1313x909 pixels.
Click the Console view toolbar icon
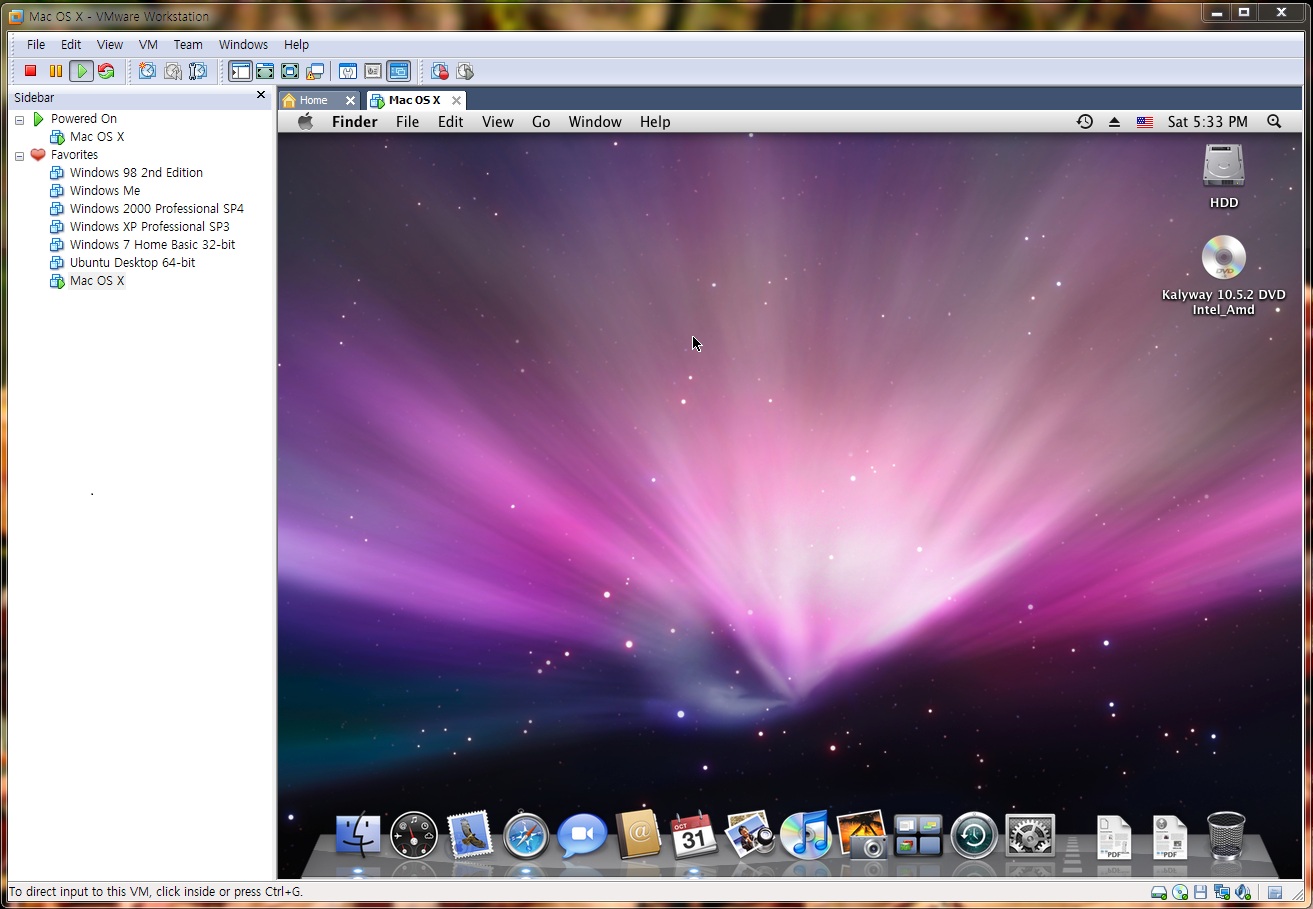[x=398, y=71]
